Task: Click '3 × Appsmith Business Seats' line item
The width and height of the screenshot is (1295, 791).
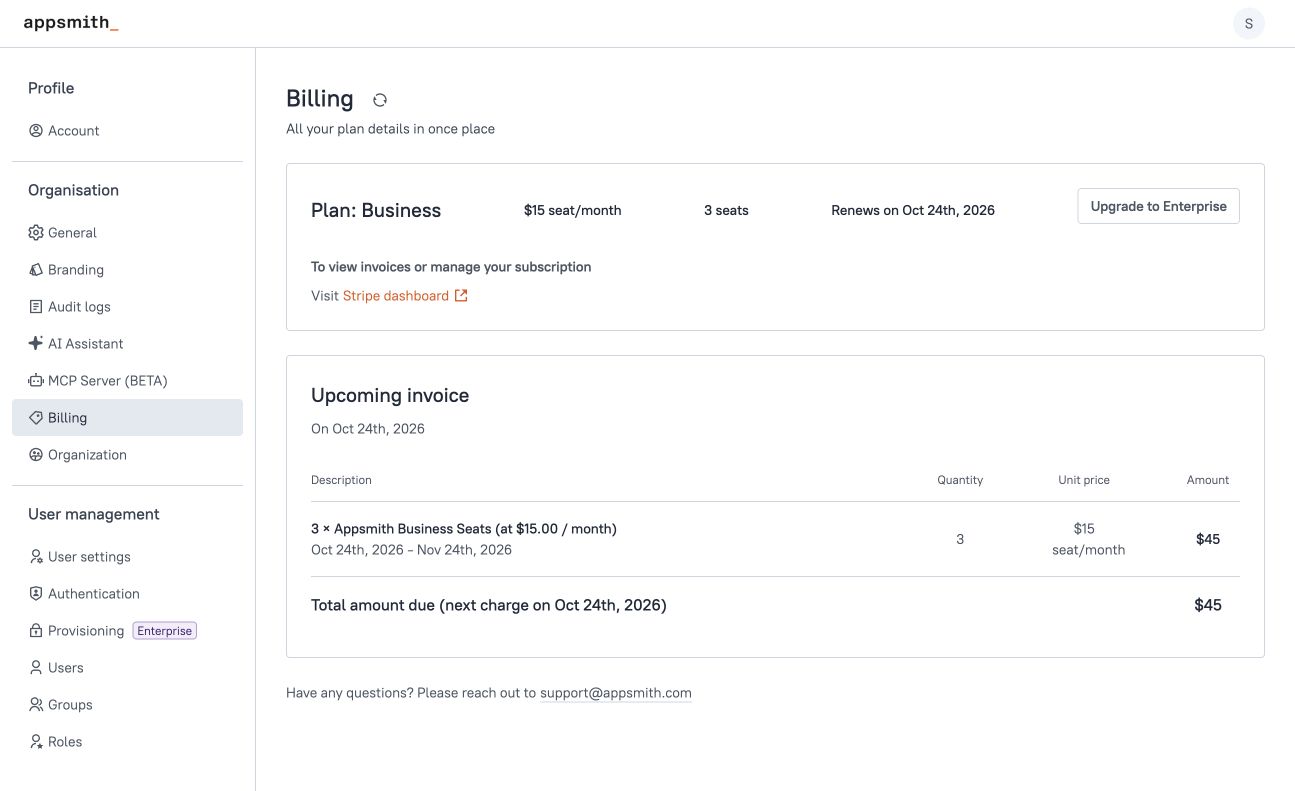Action: tap(464, 529)
